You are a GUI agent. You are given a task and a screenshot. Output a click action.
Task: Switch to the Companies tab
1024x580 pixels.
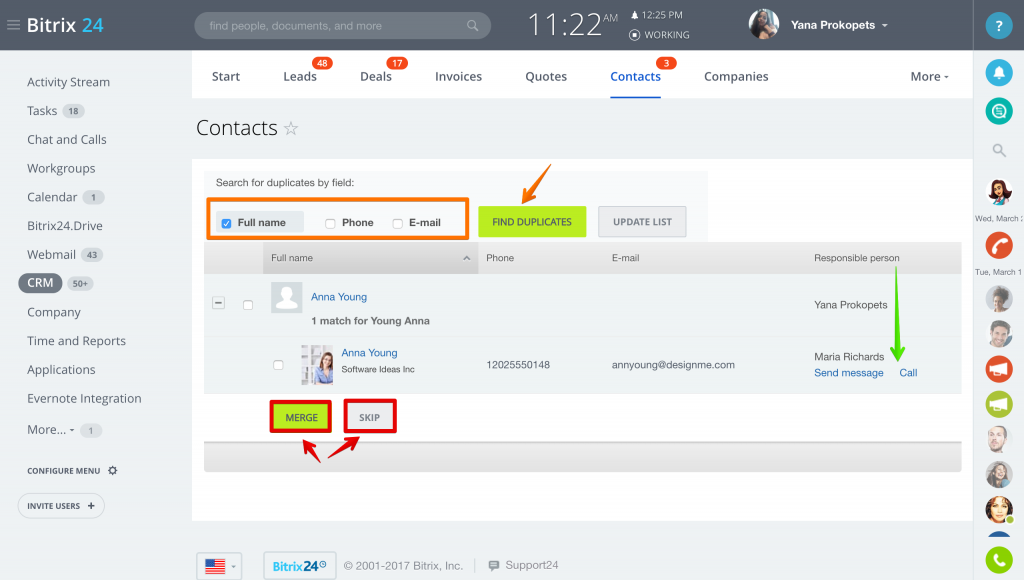click(736, 76)
